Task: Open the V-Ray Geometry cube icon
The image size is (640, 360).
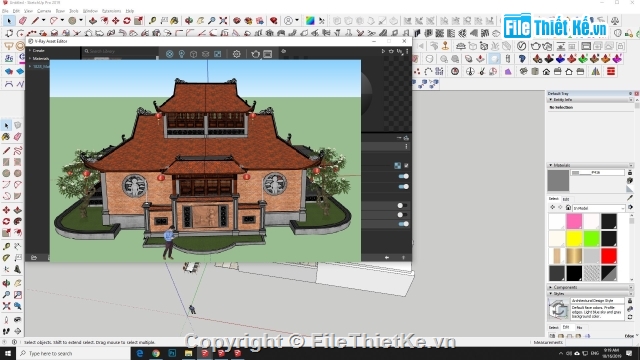Action: point(193,54)
